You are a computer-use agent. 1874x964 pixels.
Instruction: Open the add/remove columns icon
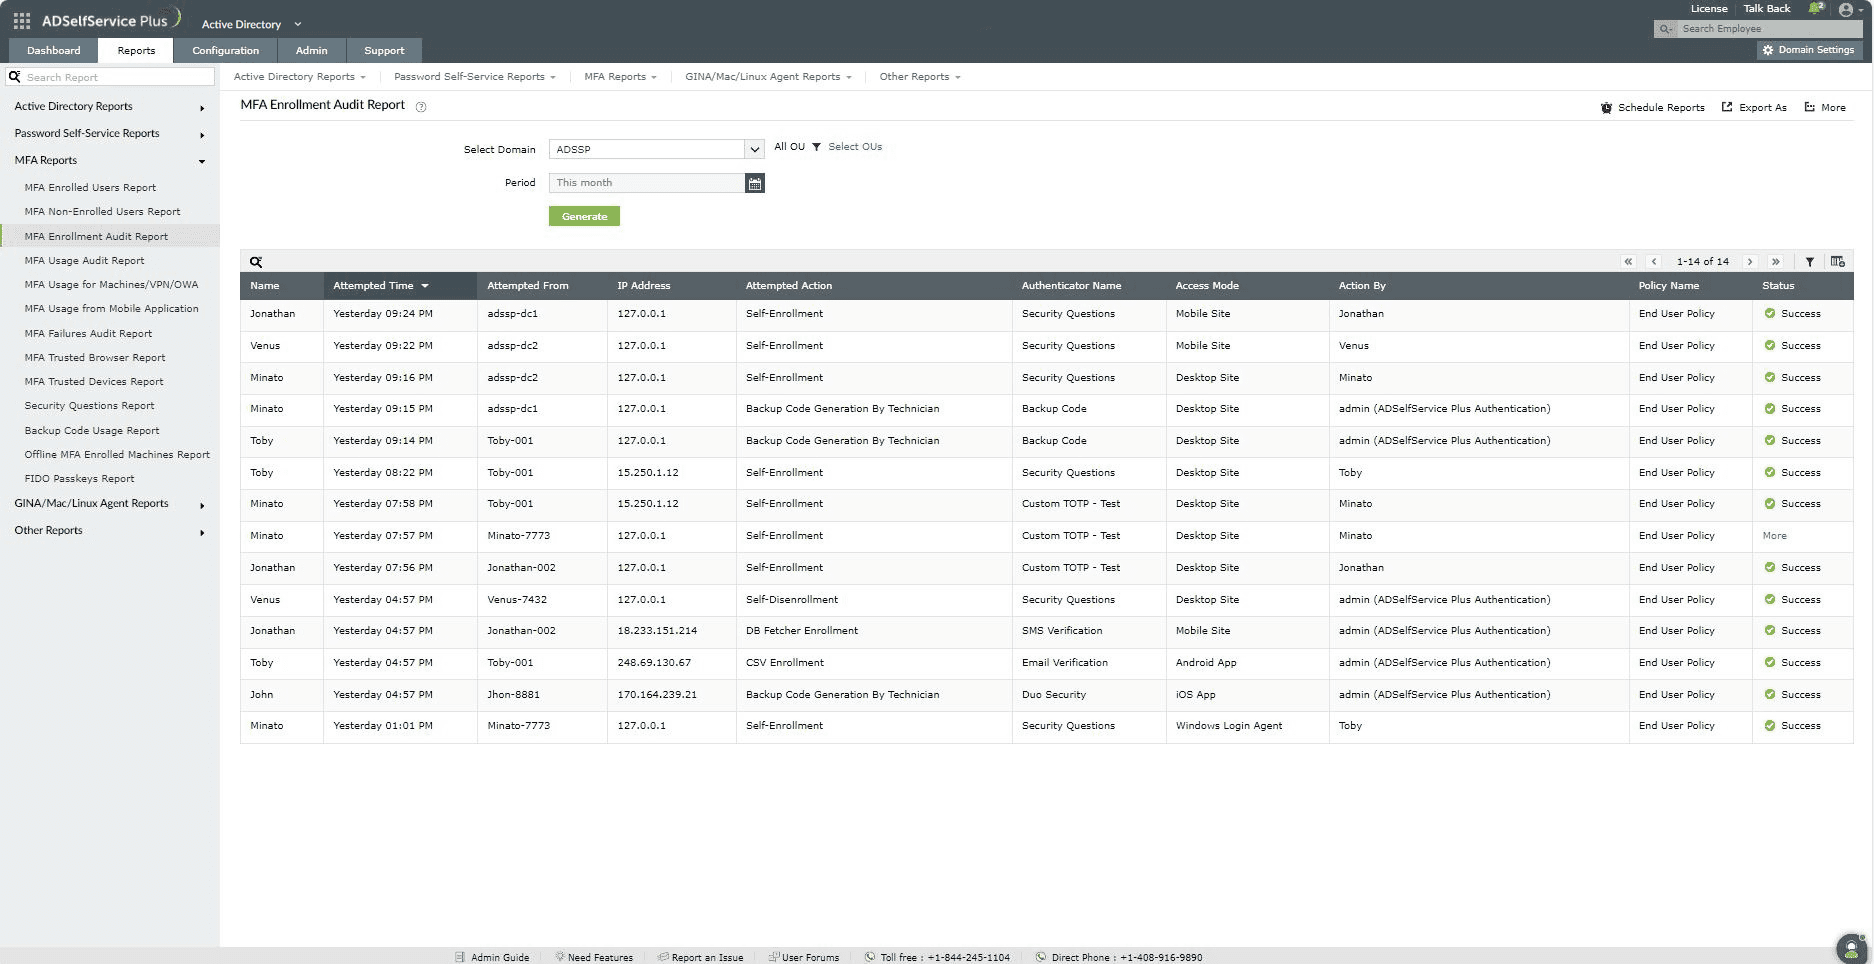coord(1837,261)
